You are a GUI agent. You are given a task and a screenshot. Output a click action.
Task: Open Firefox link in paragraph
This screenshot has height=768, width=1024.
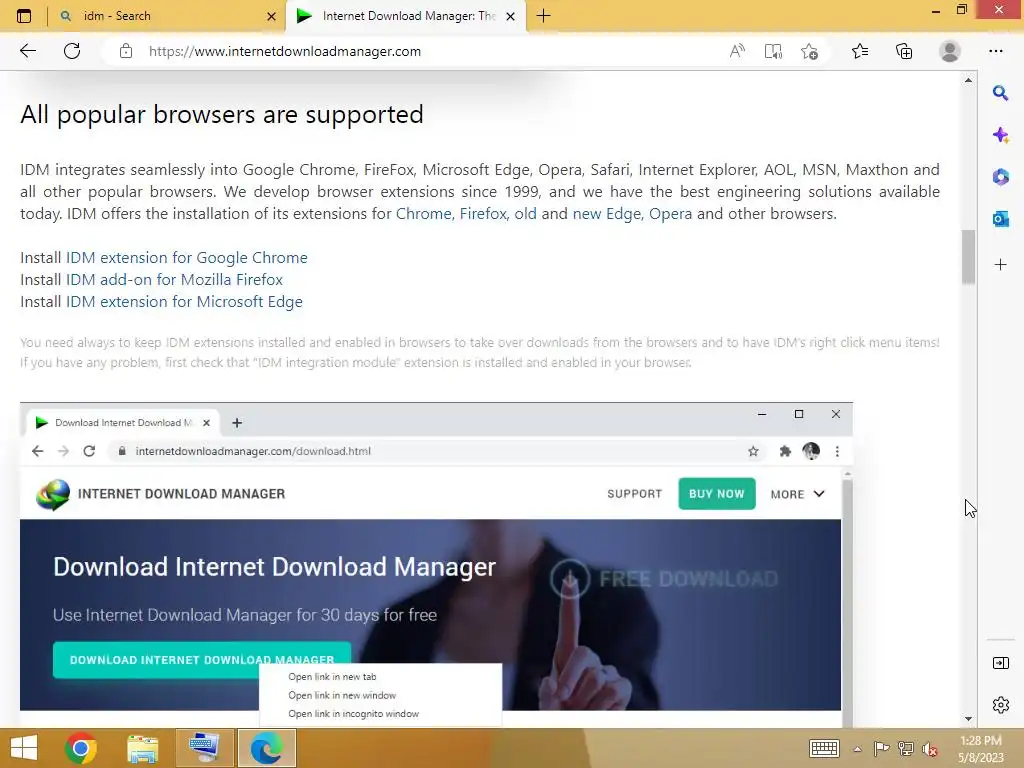[483, 214]
